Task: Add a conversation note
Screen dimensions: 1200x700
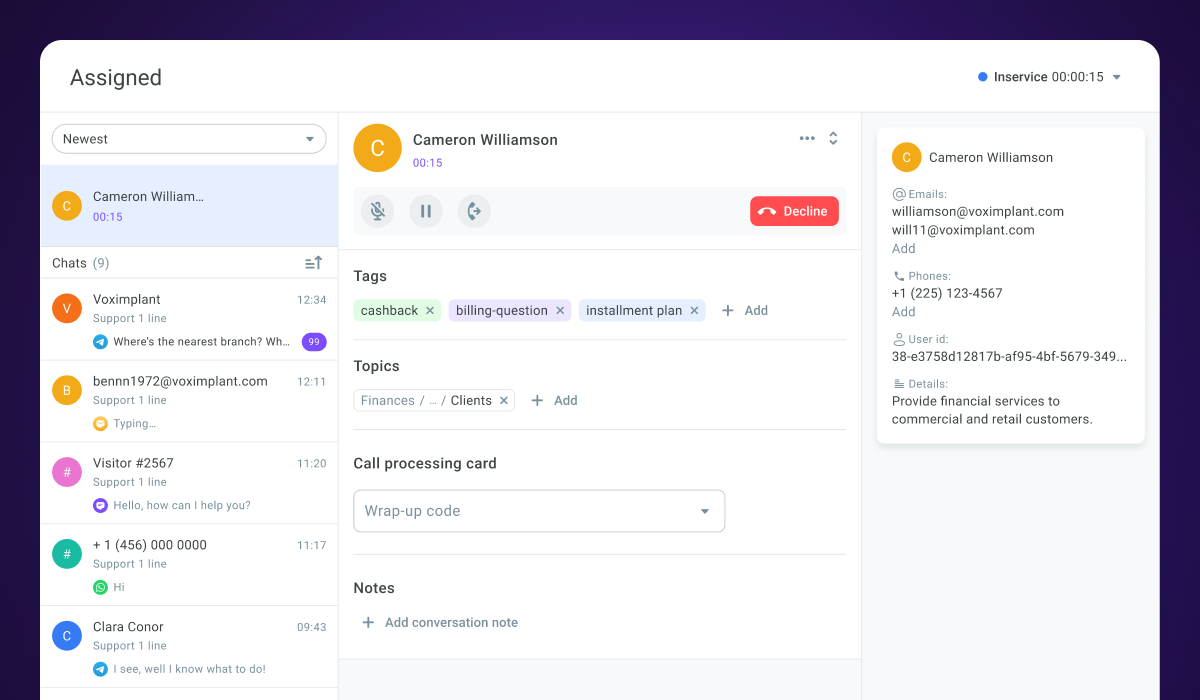Action: [439, 622]
